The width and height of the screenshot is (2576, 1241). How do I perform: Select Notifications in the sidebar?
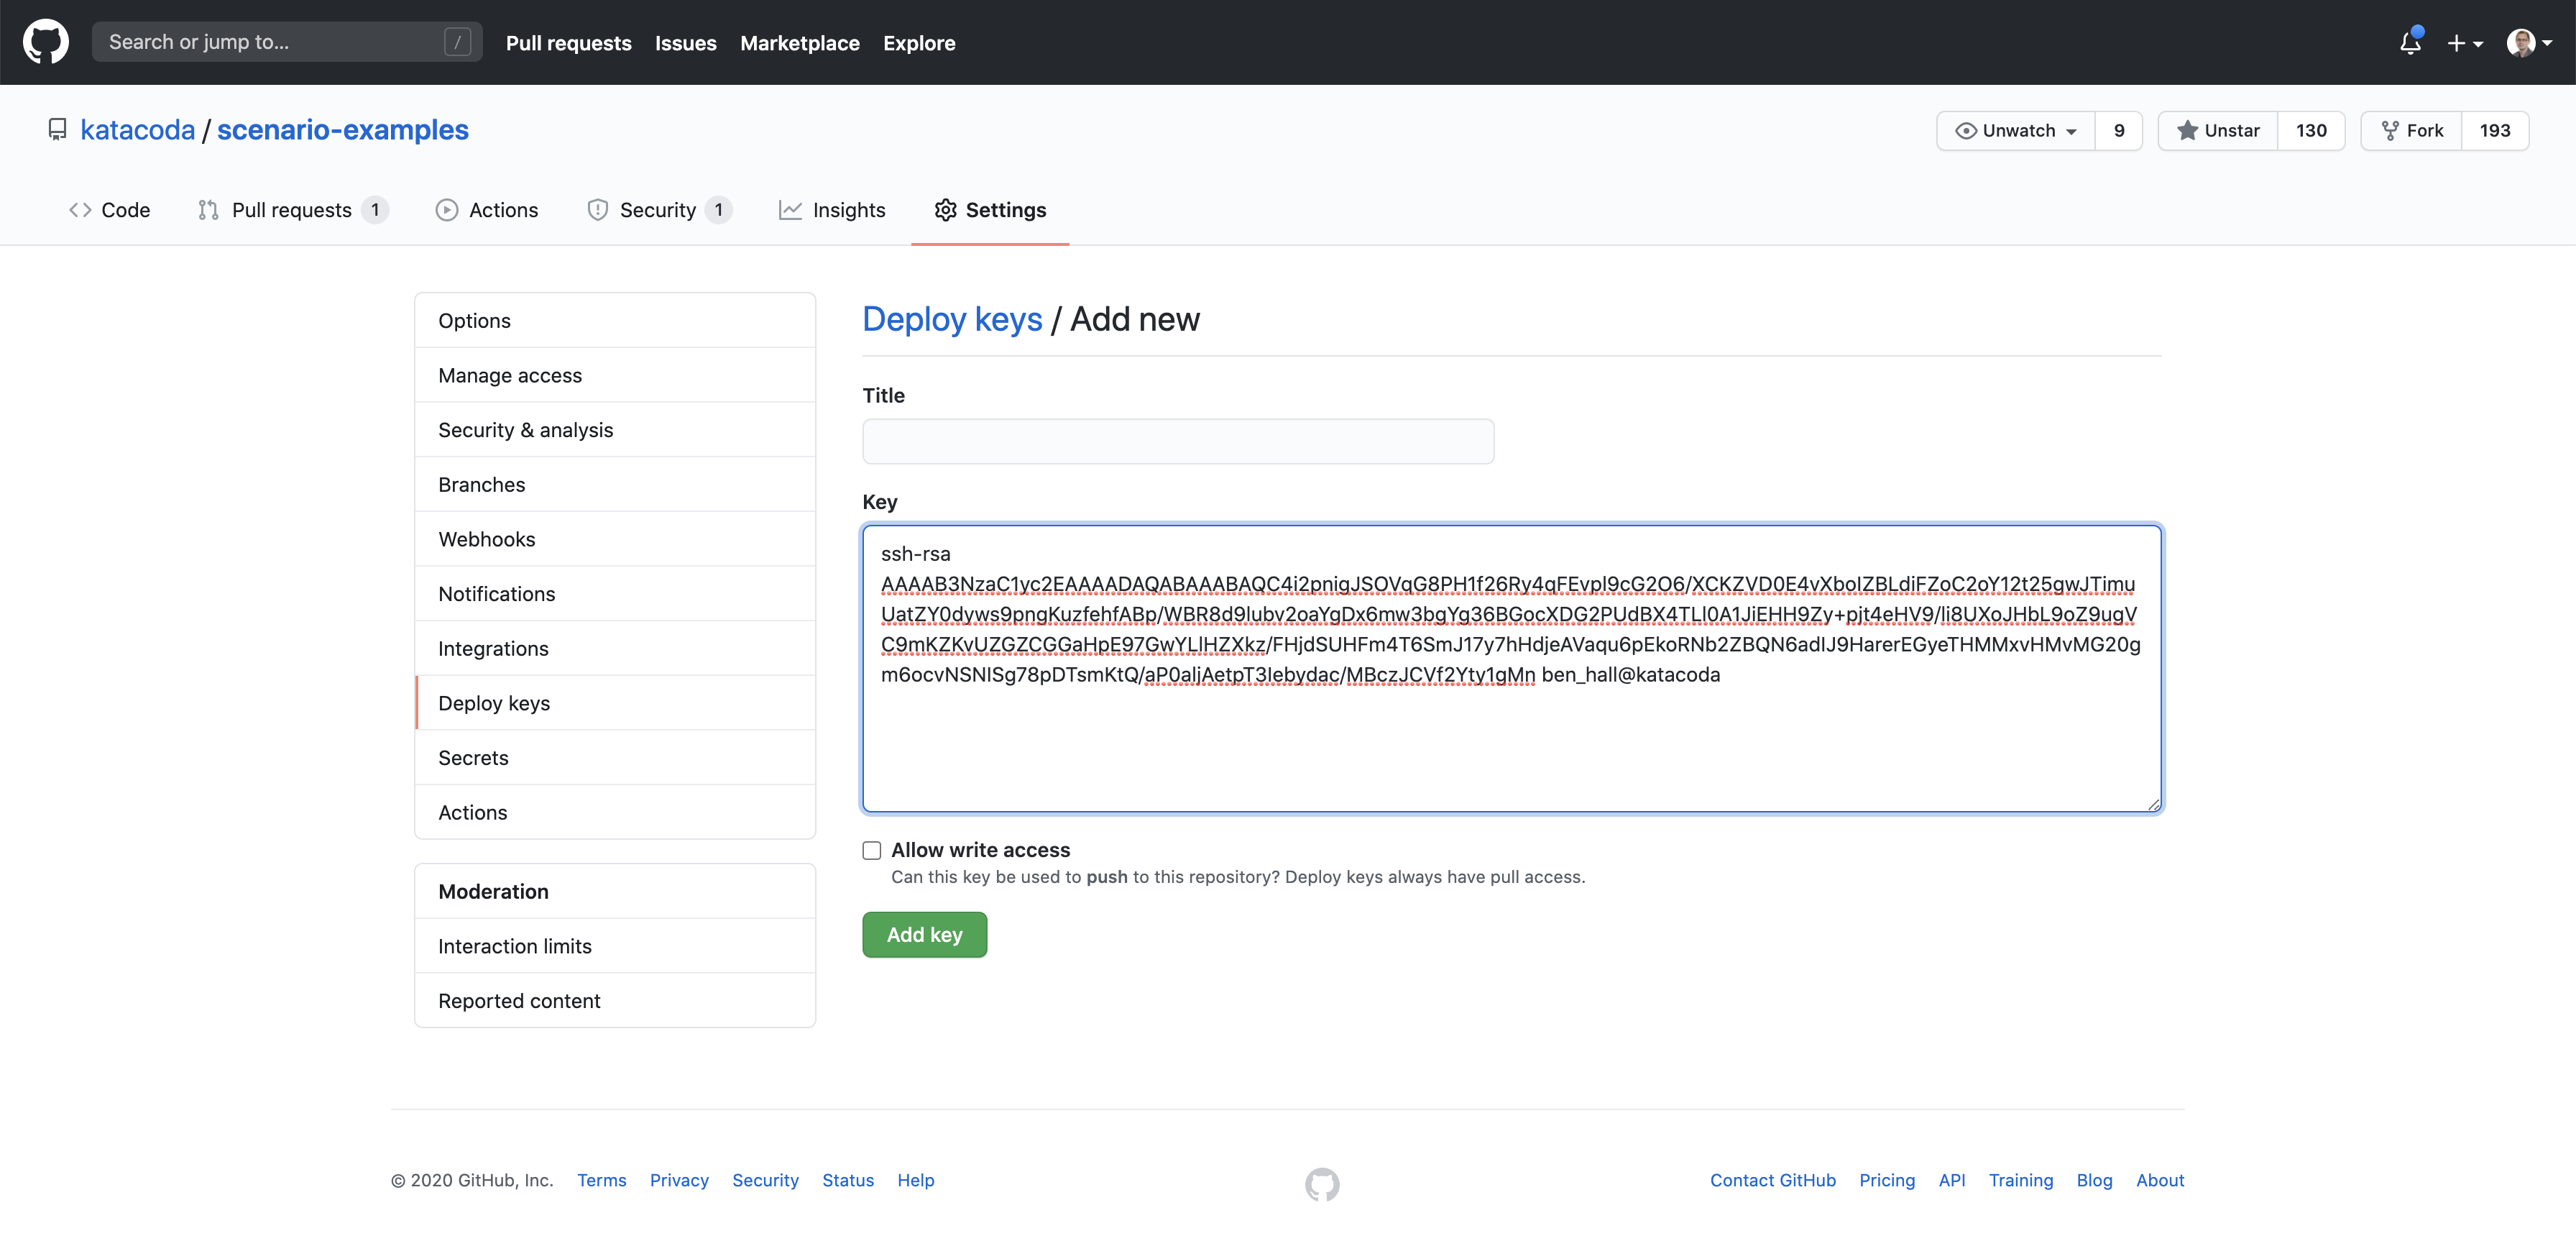click(x=615, y=594)
